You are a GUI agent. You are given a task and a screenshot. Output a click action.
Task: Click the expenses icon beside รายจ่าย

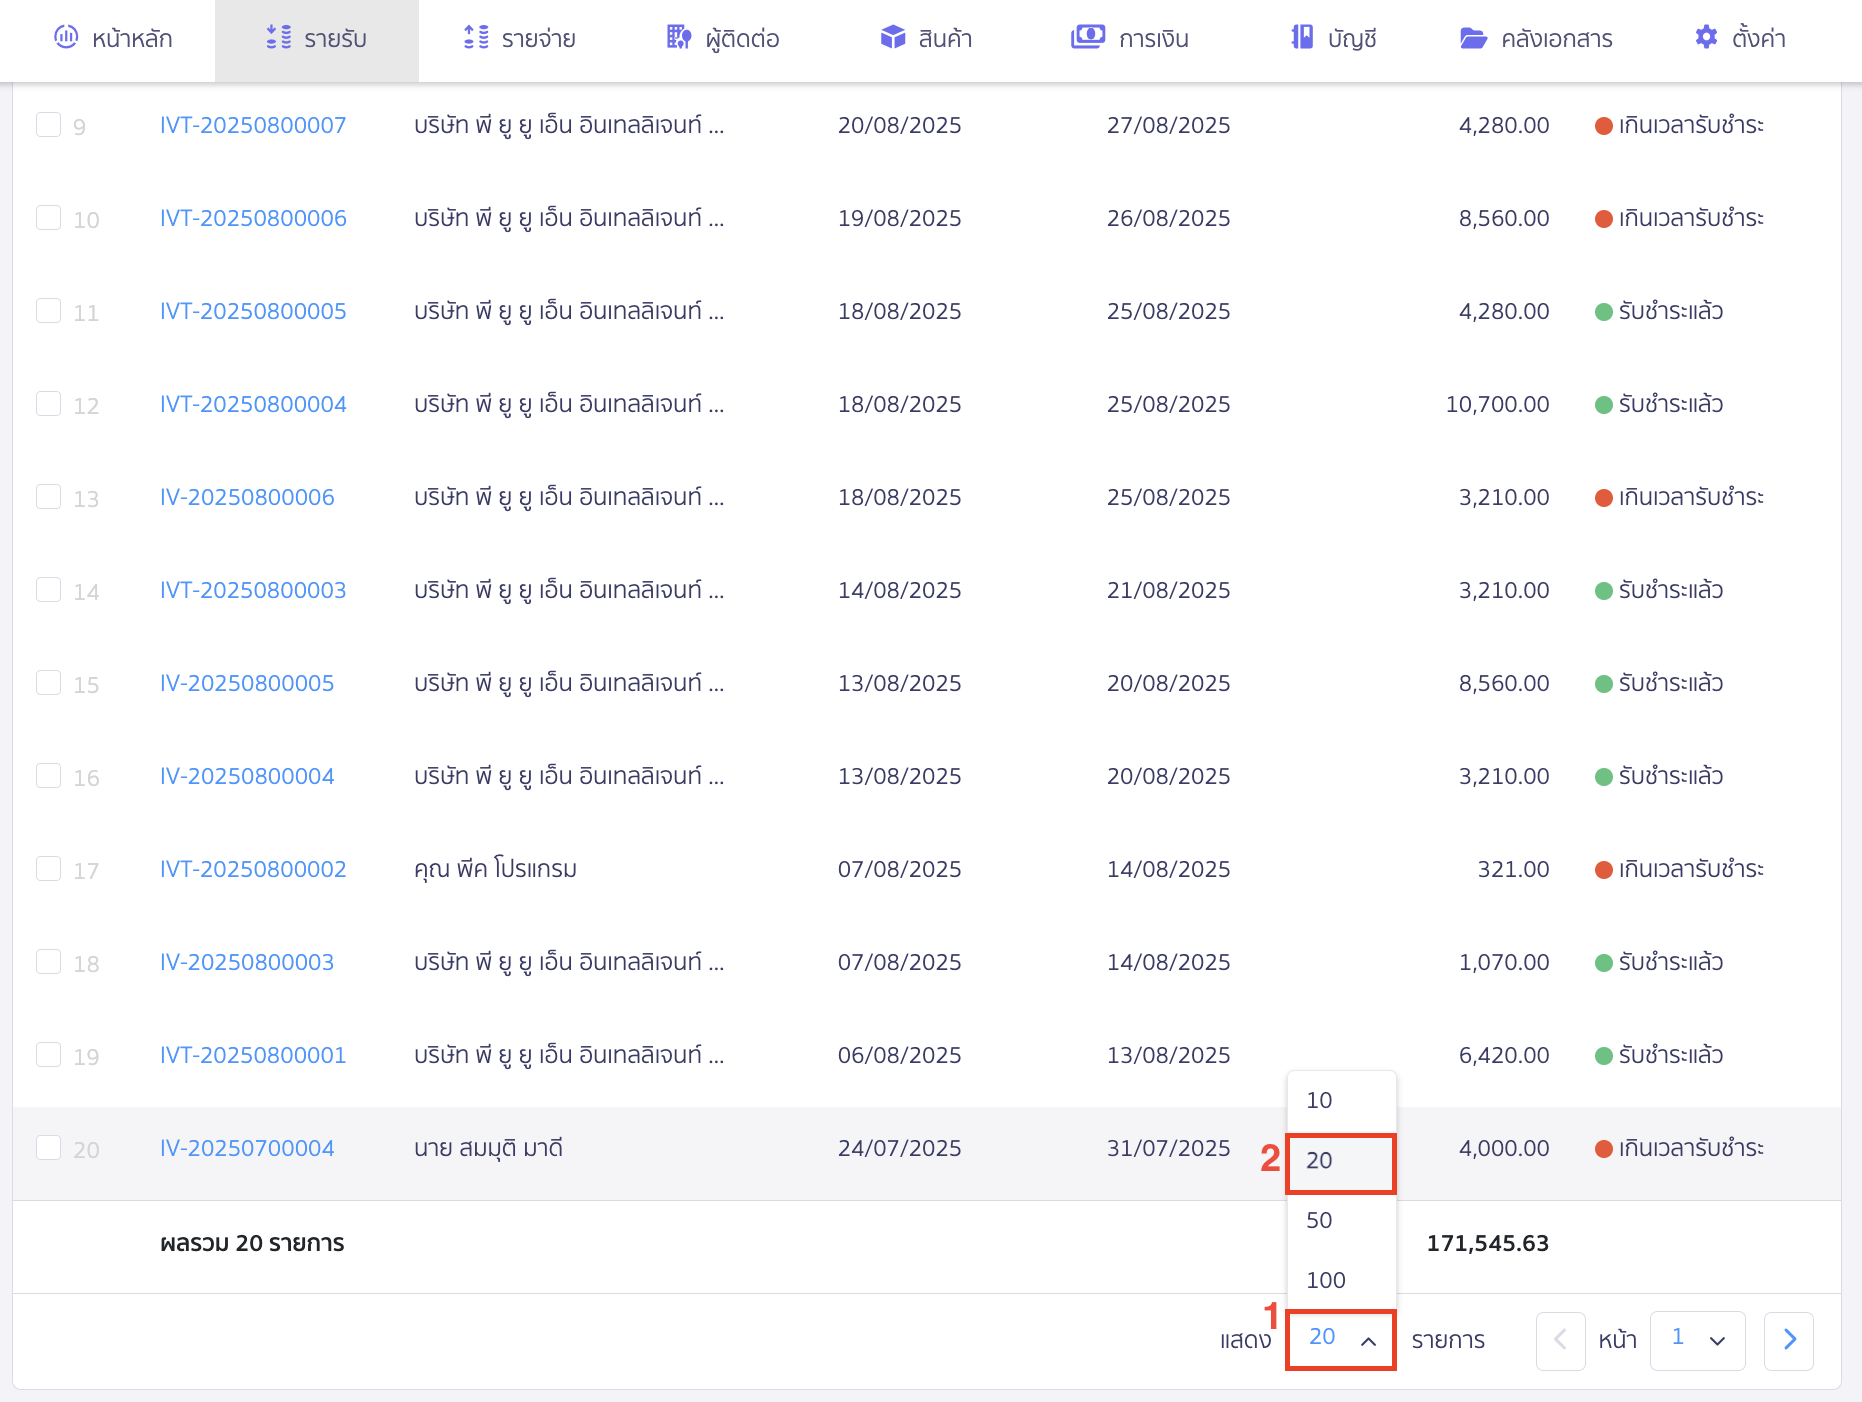click(x=476, y=38)
